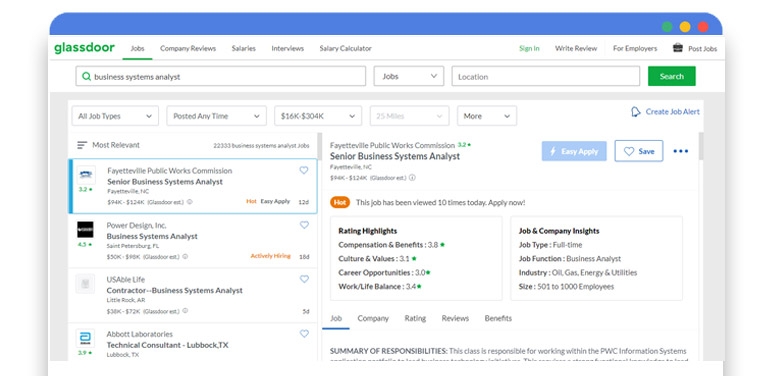Click the Location input field
Screen dimensions: 762x376
(x=546, y=76)
